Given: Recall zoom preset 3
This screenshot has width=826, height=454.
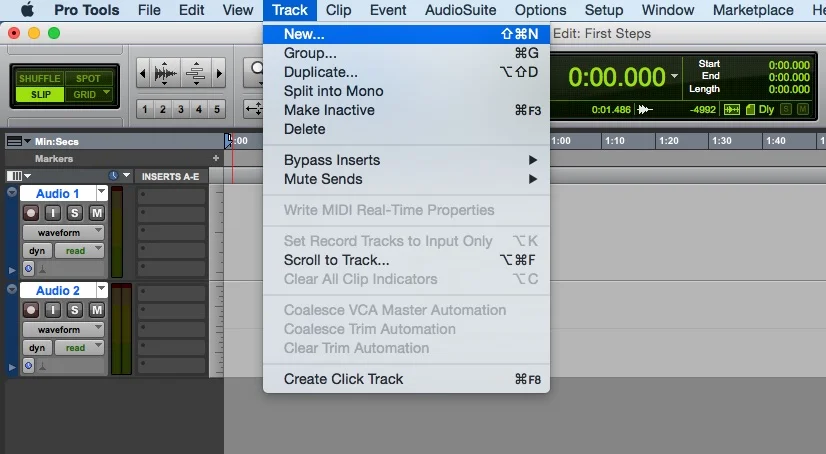Looking at the screenshot, I should 181,109.
